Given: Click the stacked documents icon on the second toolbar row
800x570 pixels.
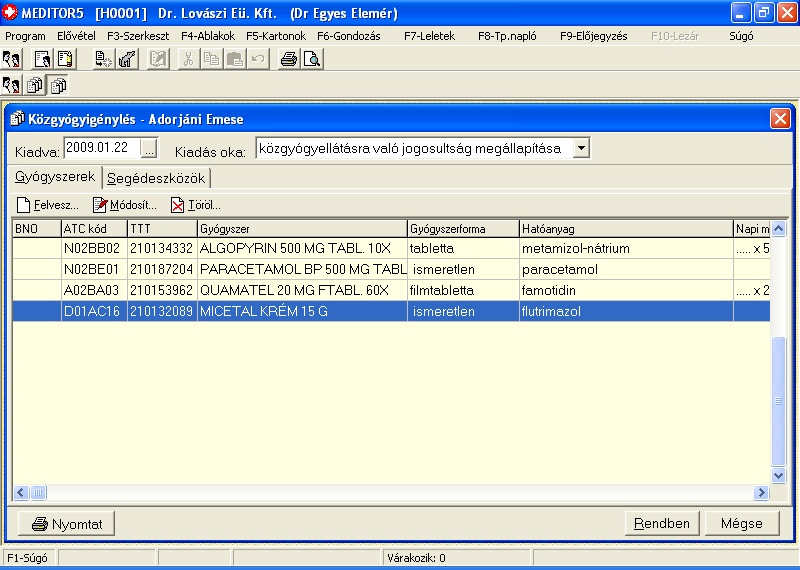Looking at the screenshot, I should tap(36, 86).
